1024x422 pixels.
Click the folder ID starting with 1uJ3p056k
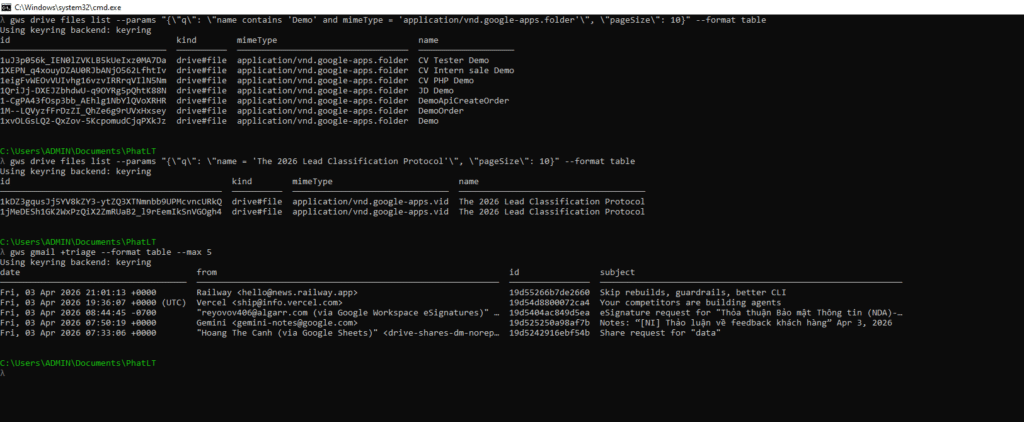point(83,60)
